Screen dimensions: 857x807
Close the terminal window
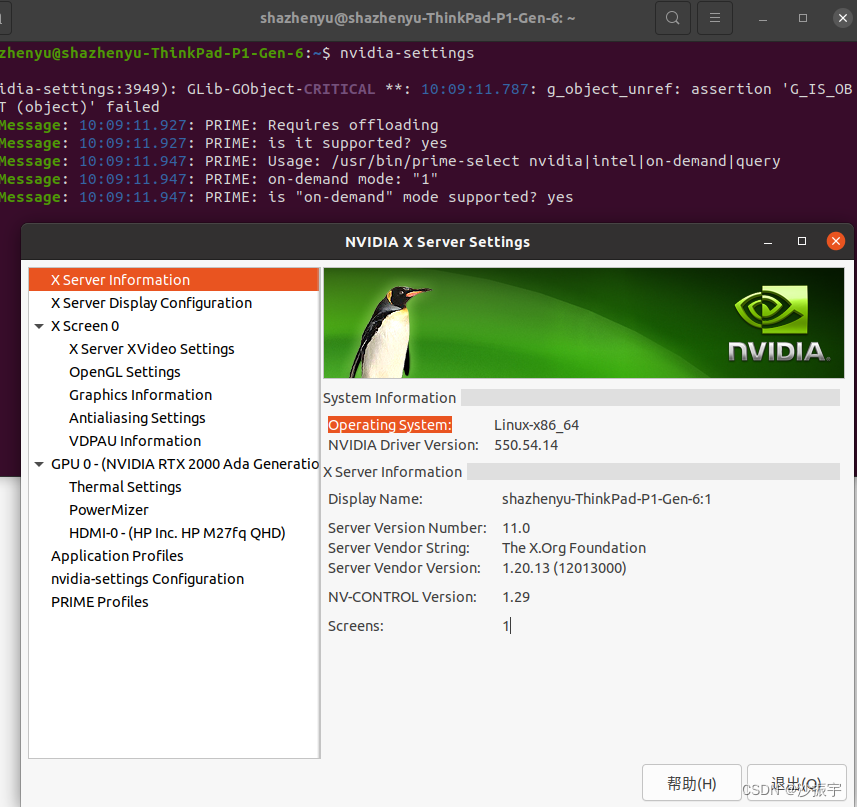coord(843,18)
